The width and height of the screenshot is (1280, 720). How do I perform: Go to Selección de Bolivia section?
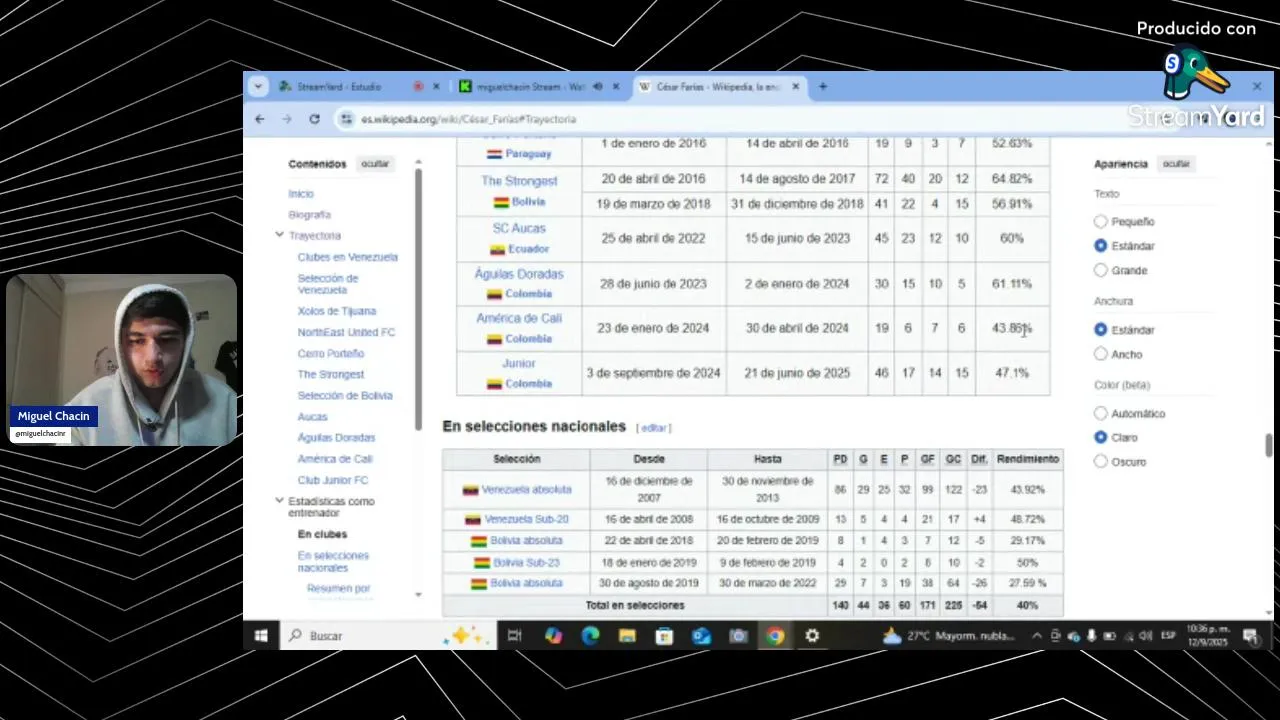click(x=344, y=396)
